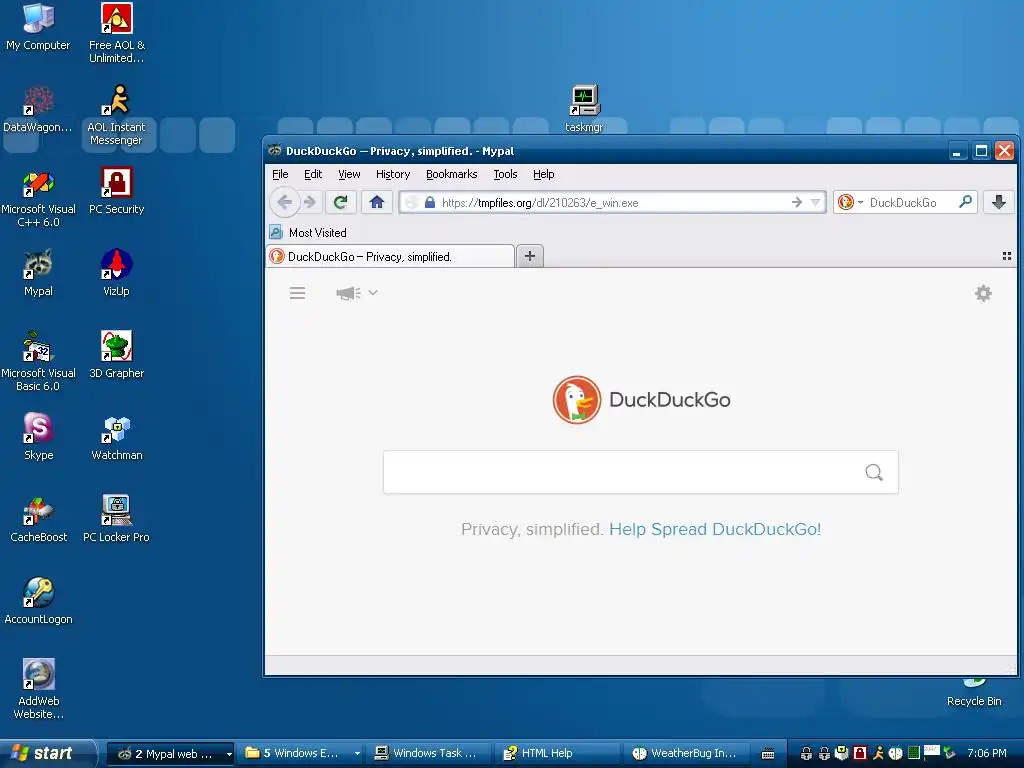Screen dimensions: 1024x768
Task: Switch to WeatherBug taskbar button
Action: pyautogui.click(x=685, y=754)
